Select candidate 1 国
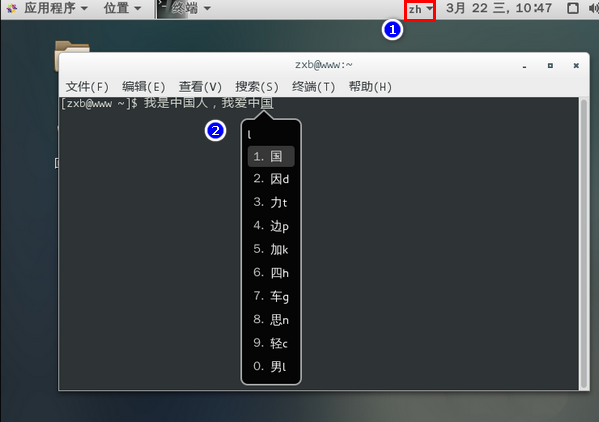Screen dimensions: 599x422 point(271,156)
